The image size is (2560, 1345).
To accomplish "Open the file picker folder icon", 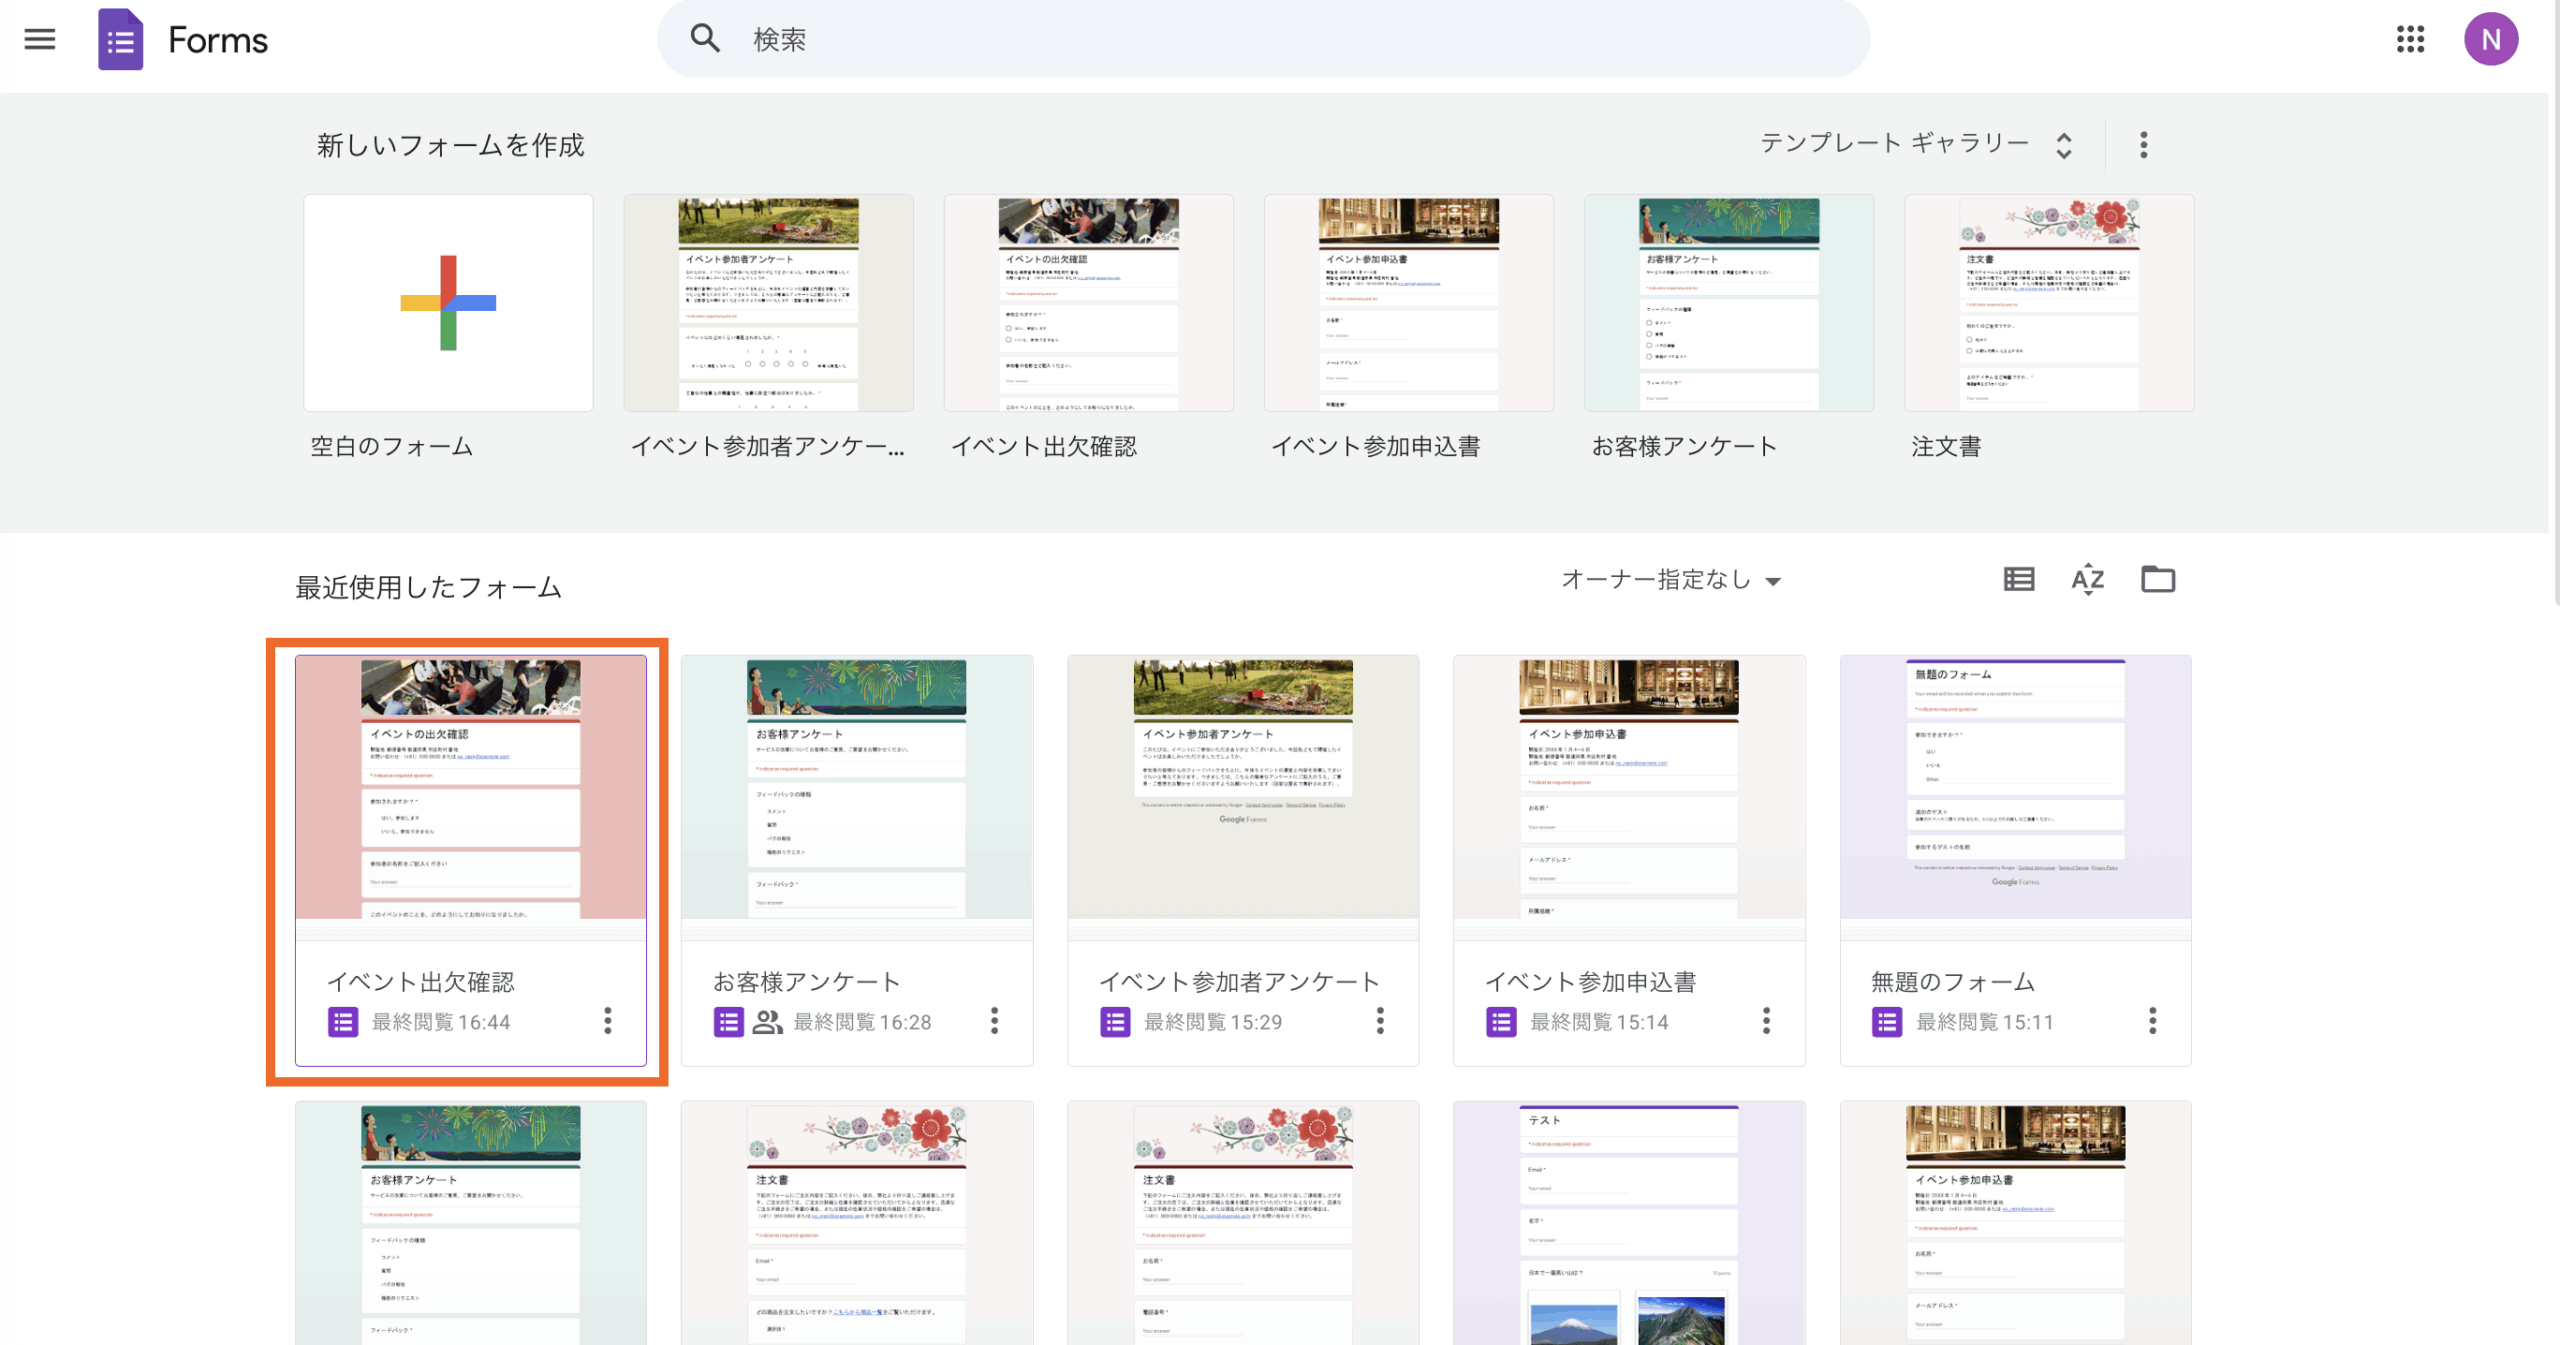I will point(2157,579).
